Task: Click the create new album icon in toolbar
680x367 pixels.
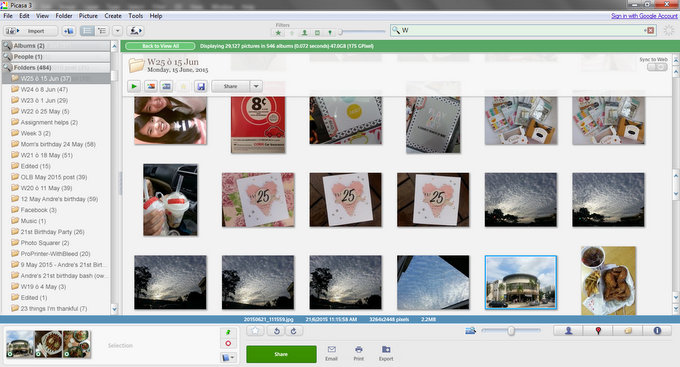Action: tap(69, 31)
